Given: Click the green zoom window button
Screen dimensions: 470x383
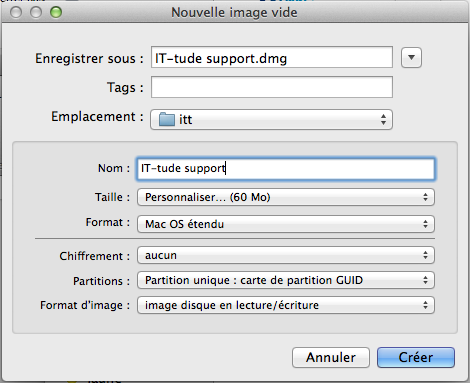Looking at the screenshot, I should click(x=56, y=12).
